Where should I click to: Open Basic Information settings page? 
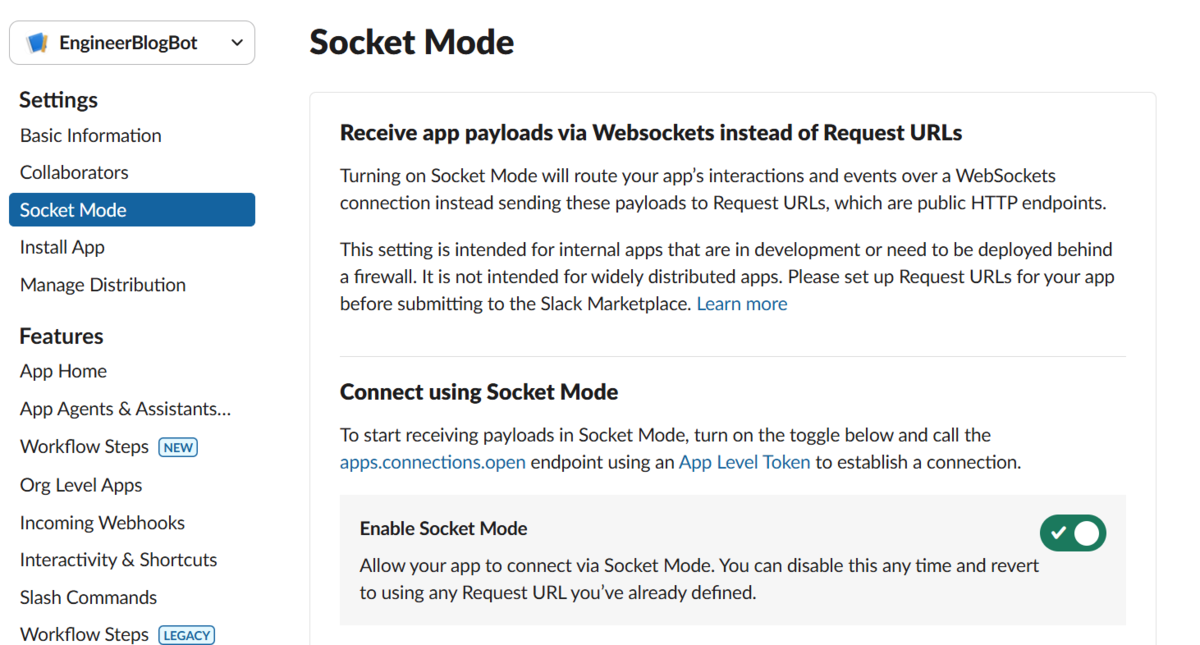[x=91, y=135]
